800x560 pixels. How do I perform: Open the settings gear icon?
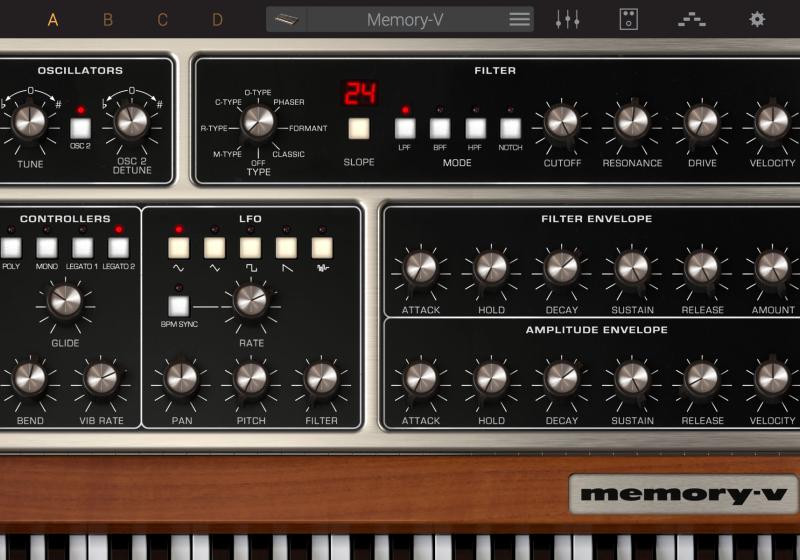[757, 19]
